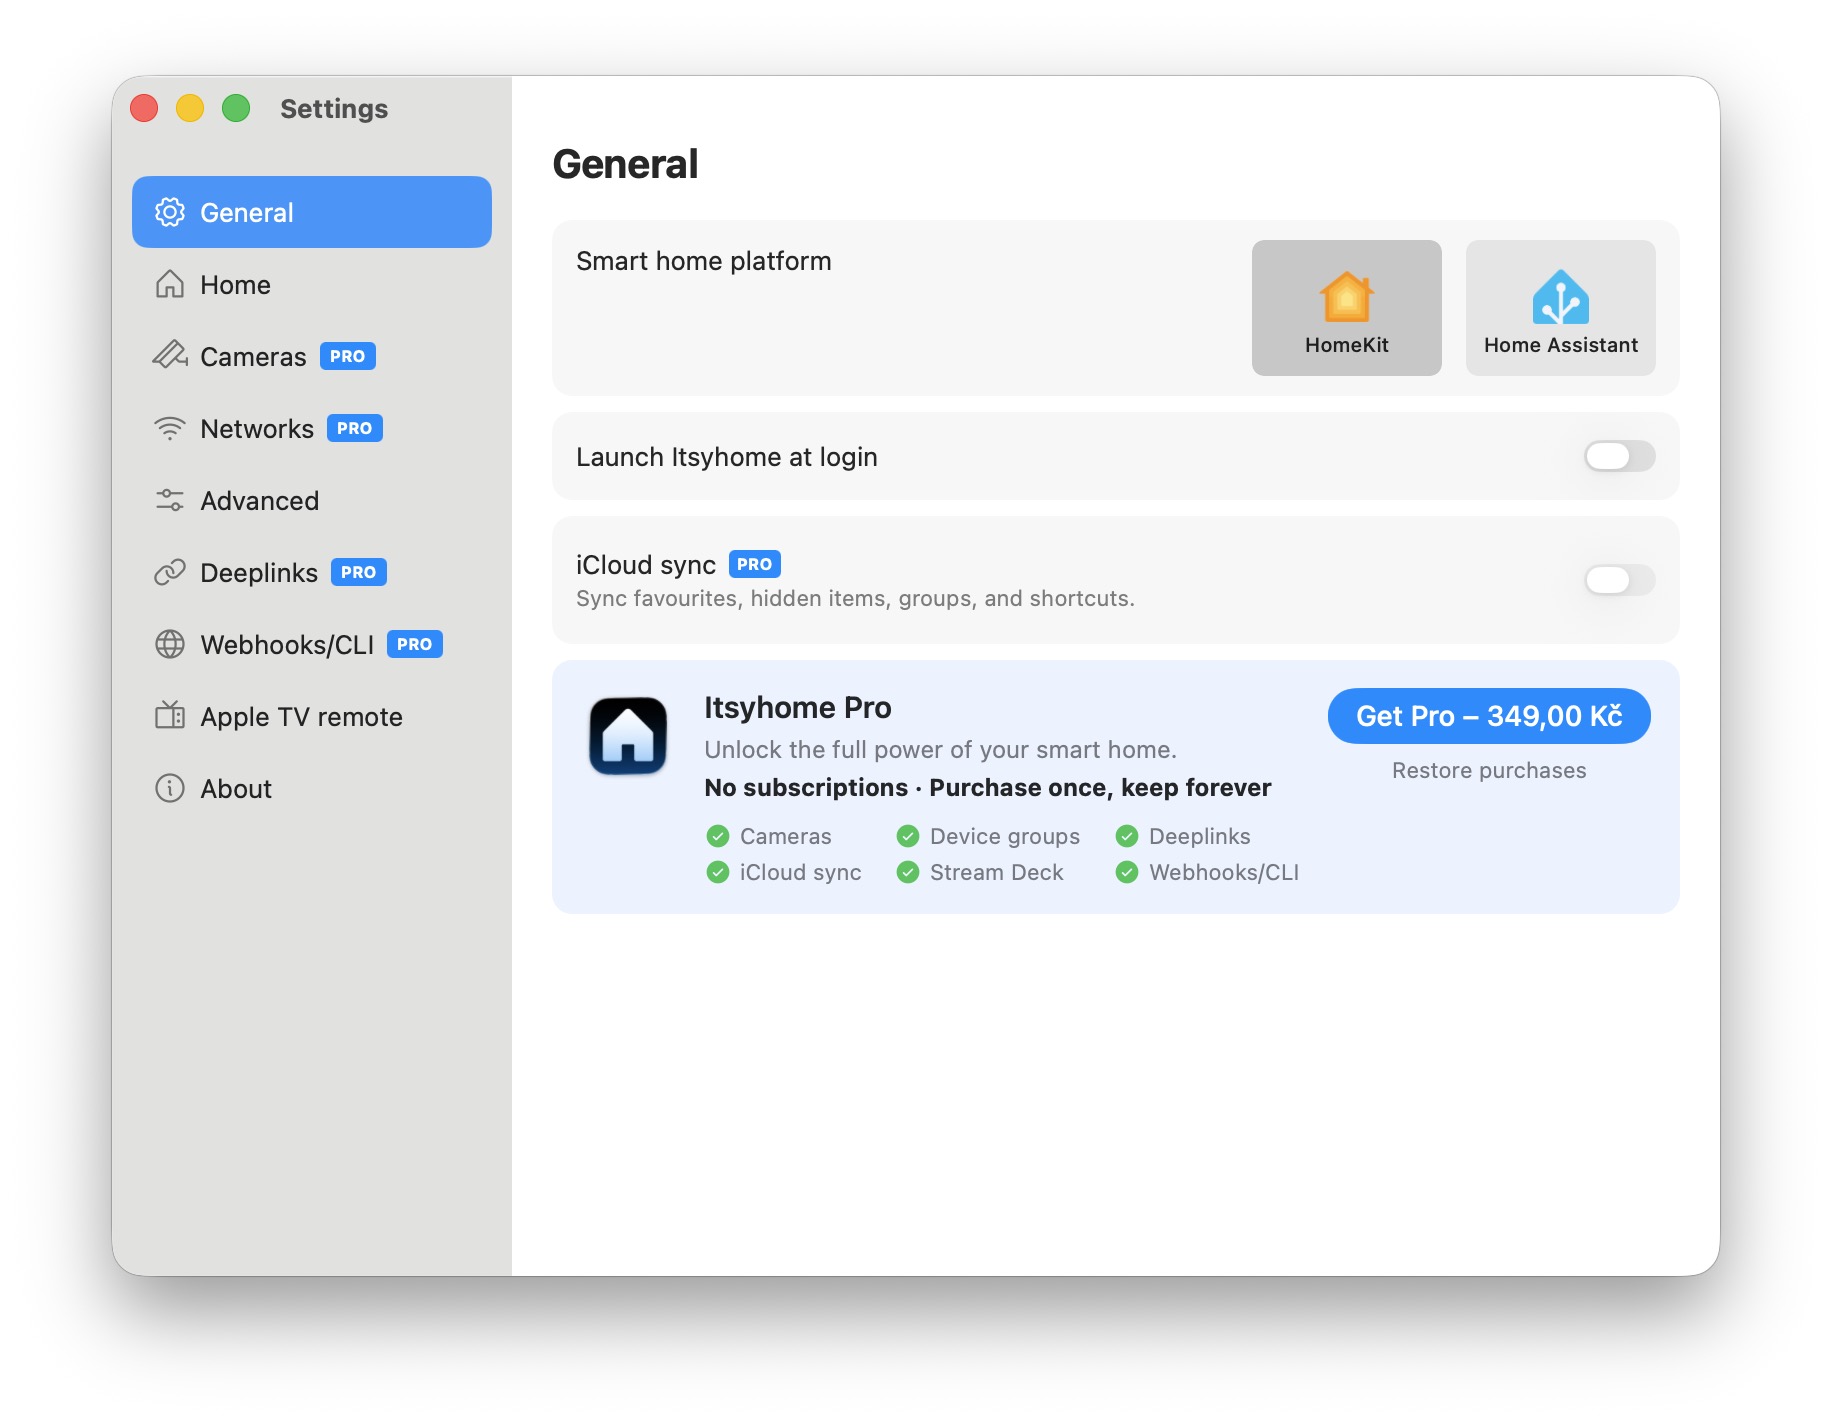Screen dimensions: 1832x1424
Task: Click the "Settings" window title
Action: [334, 108]
